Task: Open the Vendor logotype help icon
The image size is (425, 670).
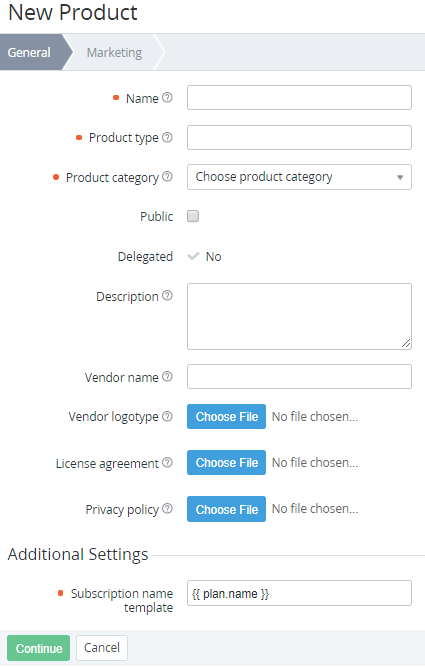Action: [167, 416]
